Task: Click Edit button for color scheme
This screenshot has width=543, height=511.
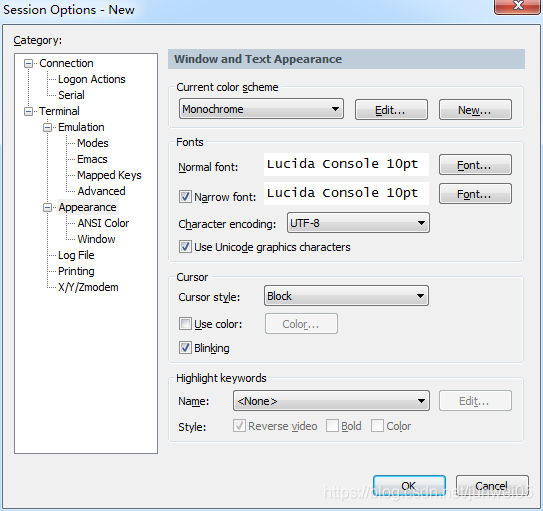Action: pyautogui.click(x=391, y=110)
